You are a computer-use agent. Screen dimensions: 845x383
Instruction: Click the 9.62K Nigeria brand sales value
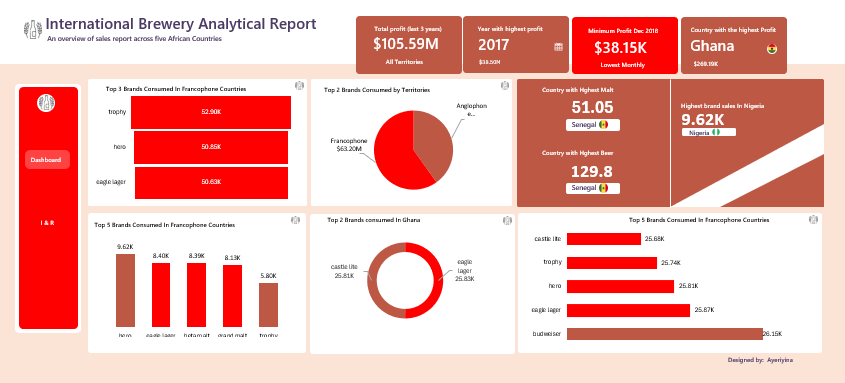click(x=702, y=119)
